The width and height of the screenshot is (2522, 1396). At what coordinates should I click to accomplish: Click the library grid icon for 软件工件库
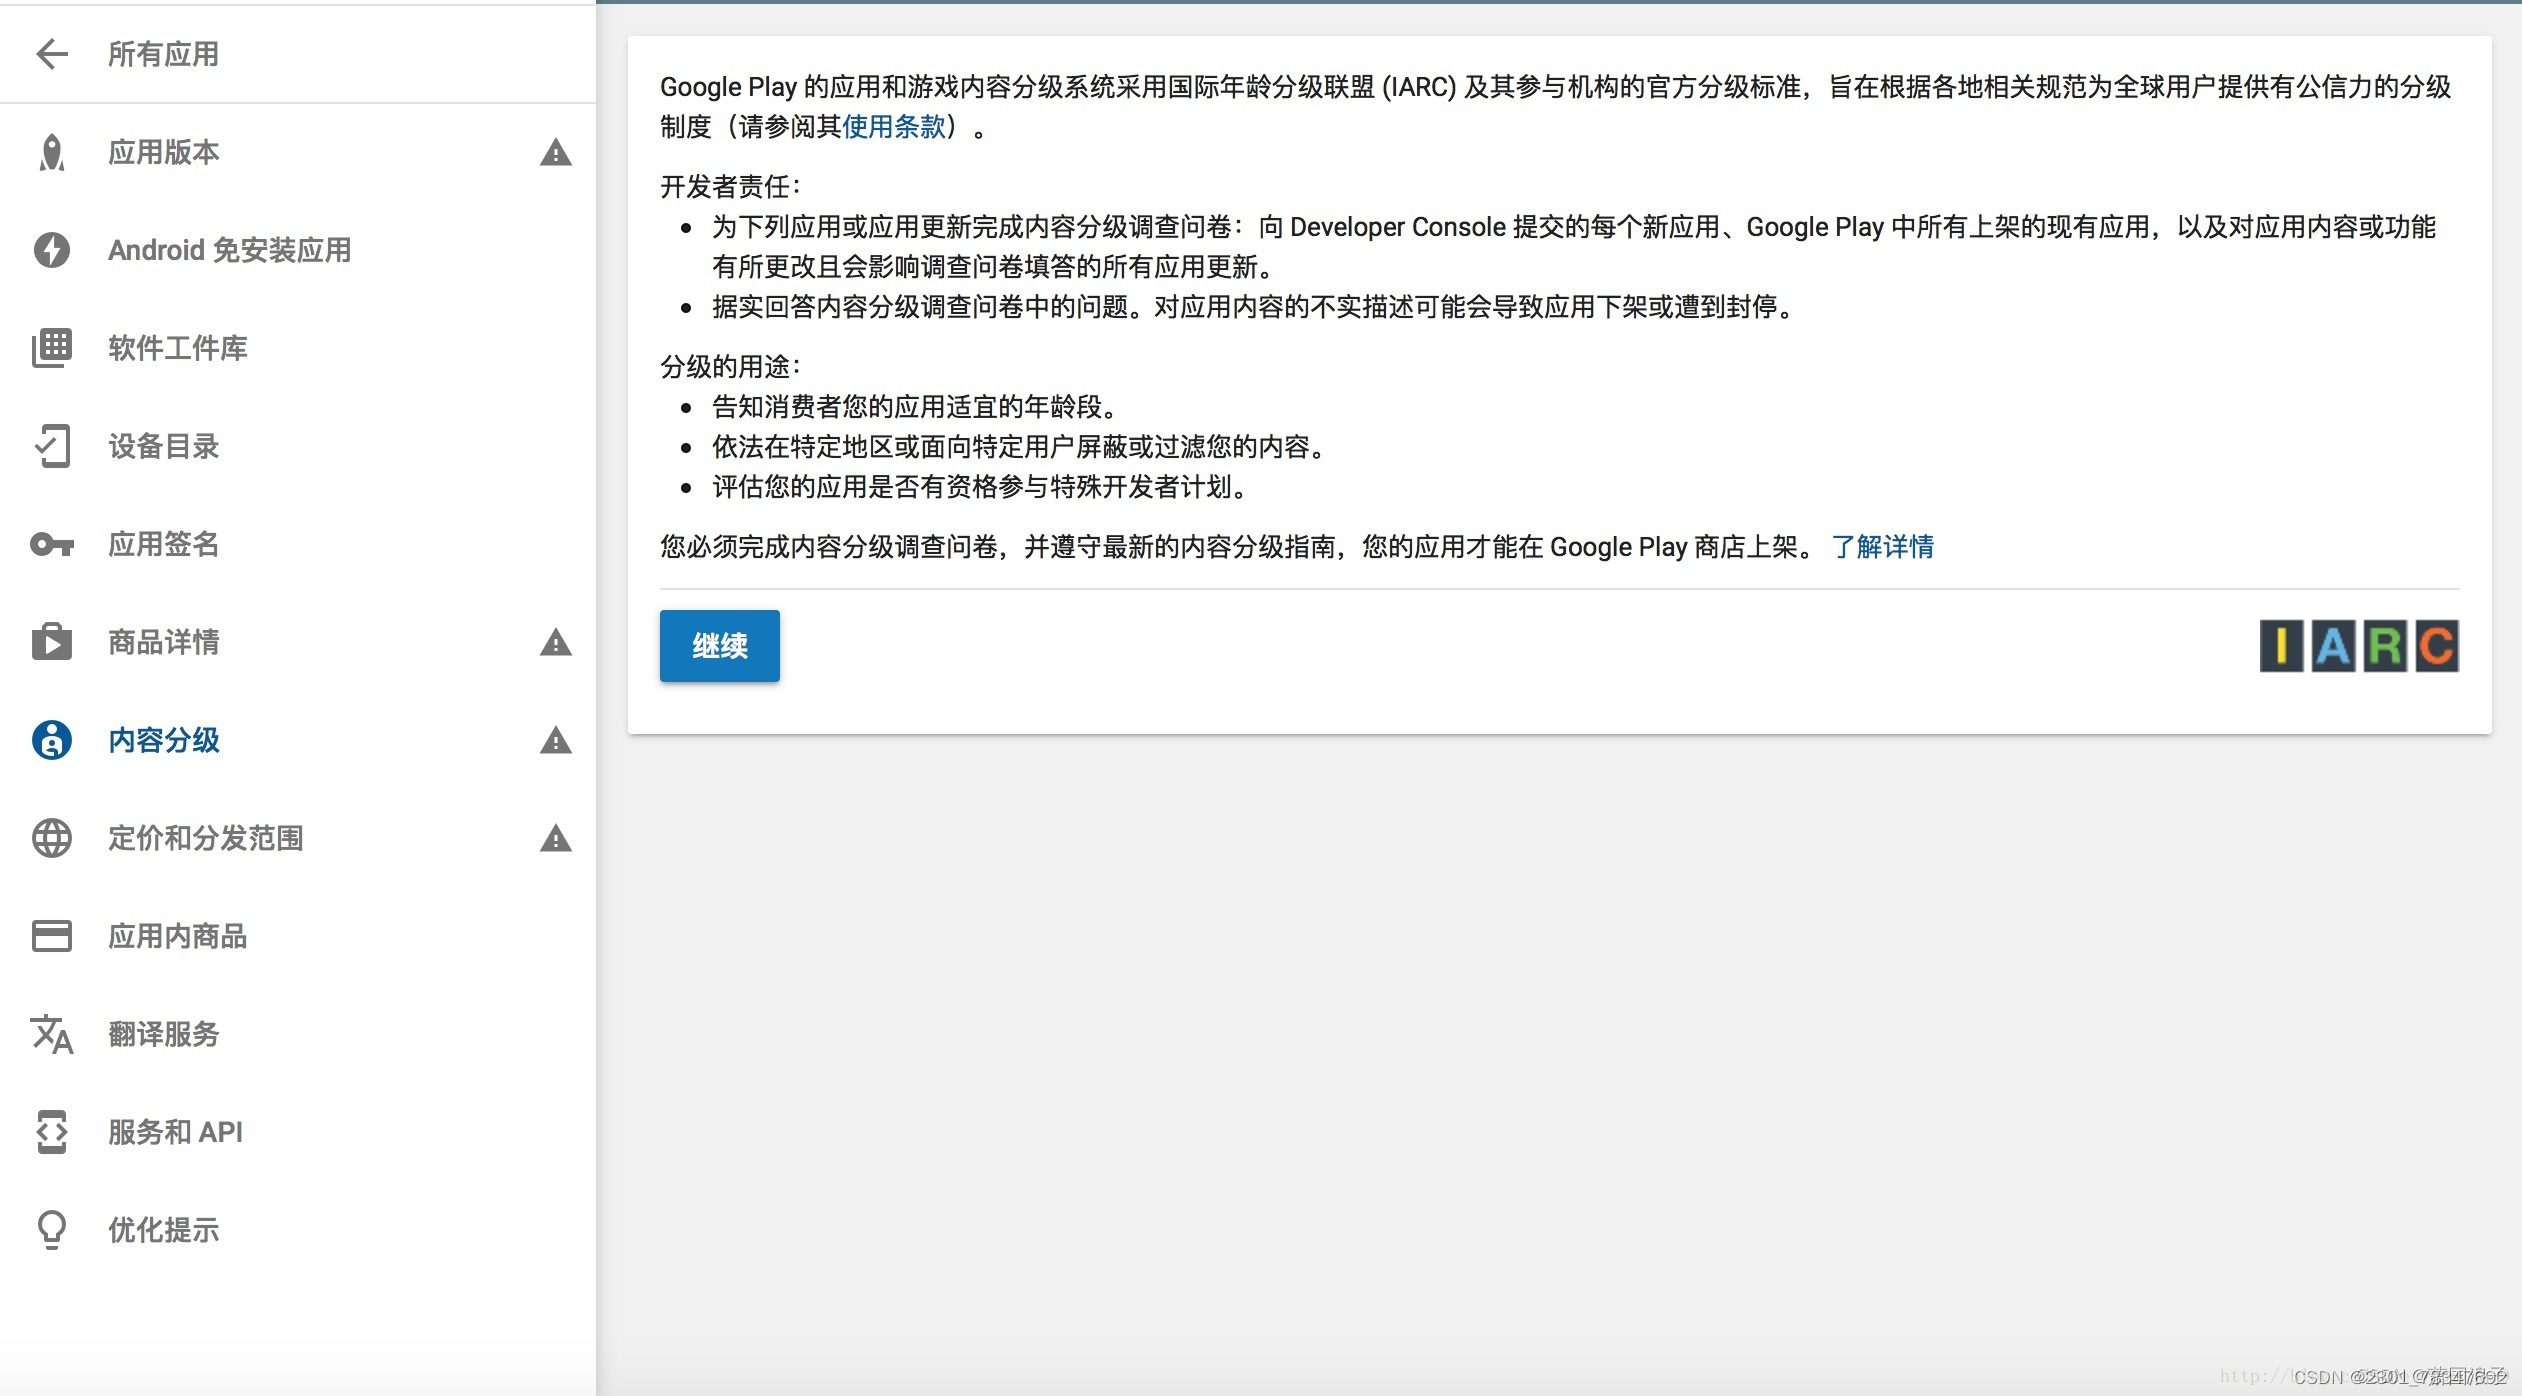pos(51,348)
